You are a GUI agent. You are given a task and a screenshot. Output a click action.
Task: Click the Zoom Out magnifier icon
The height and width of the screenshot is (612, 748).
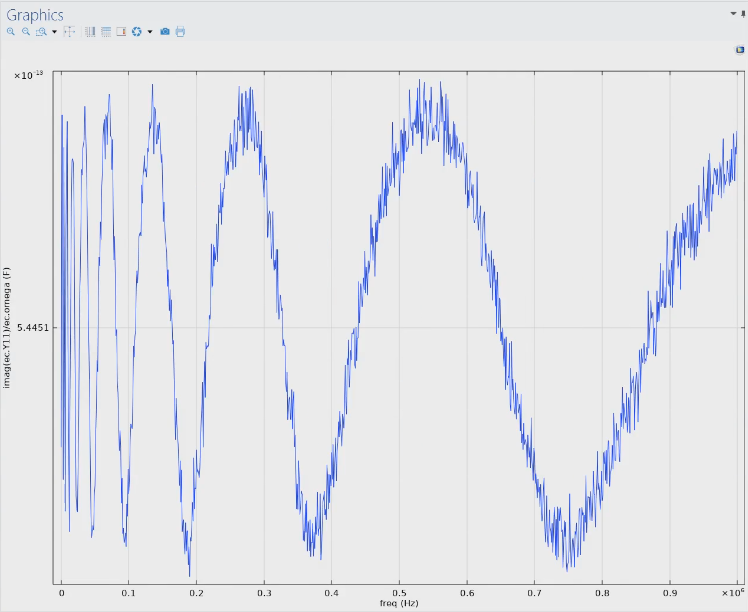[x=26, y=32]
